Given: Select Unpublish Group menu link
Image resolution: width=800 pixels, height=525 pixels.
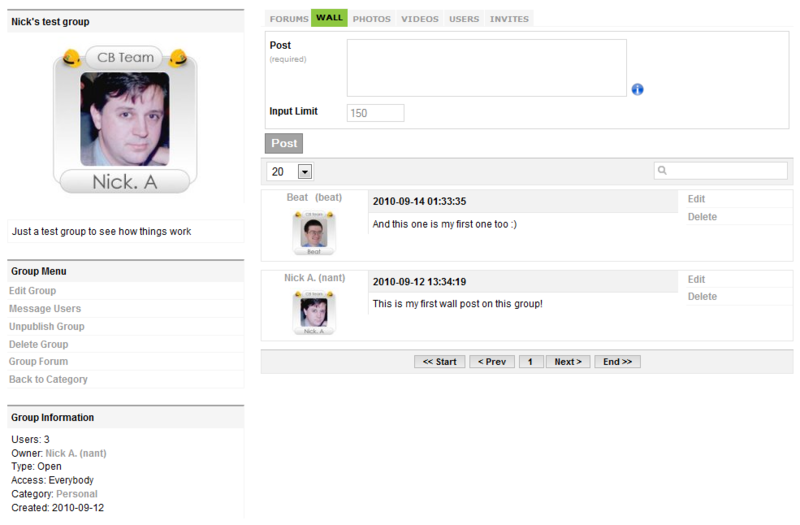Looking at the screenshot, I should click(x=46, y=327).
